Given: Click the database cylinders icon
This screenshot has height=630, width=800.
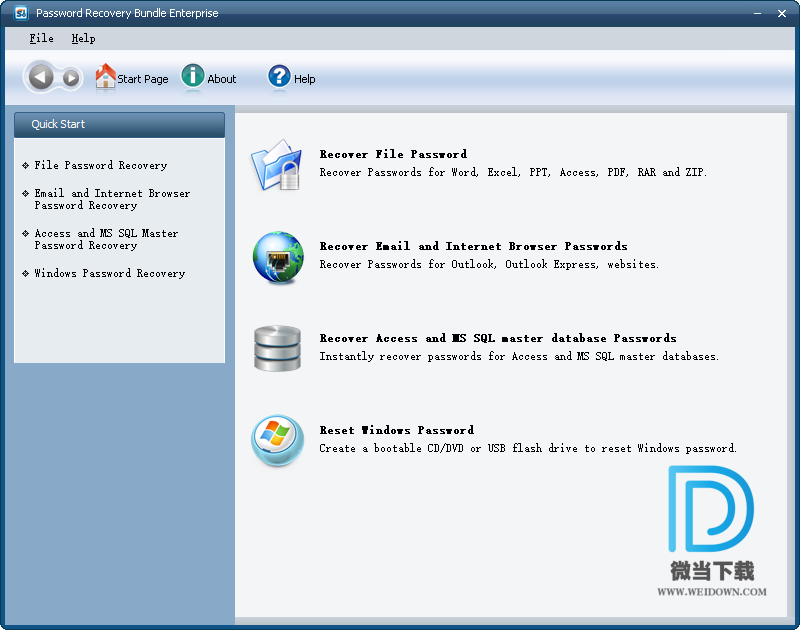Looking at the screenshot, I should click(277, 348).
